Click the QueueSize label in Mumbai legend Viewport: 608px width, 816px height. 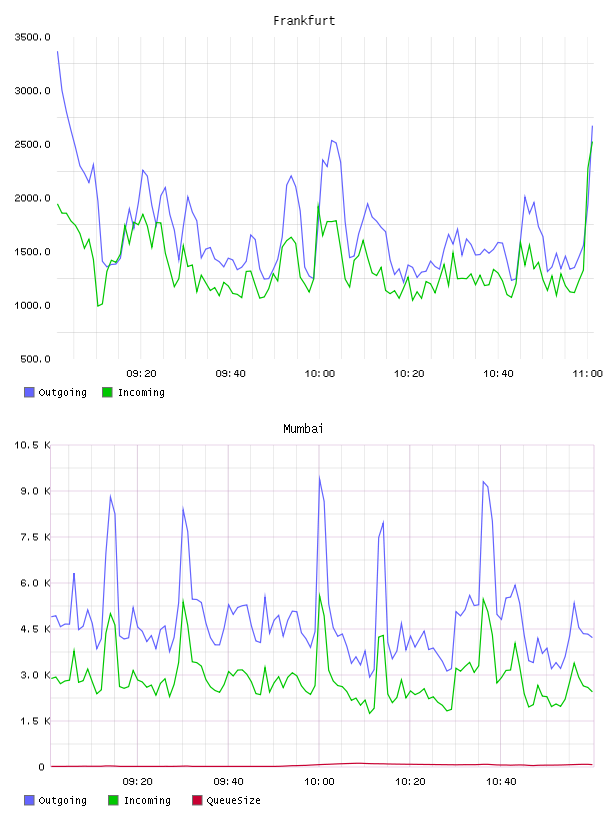click(233, 800)
